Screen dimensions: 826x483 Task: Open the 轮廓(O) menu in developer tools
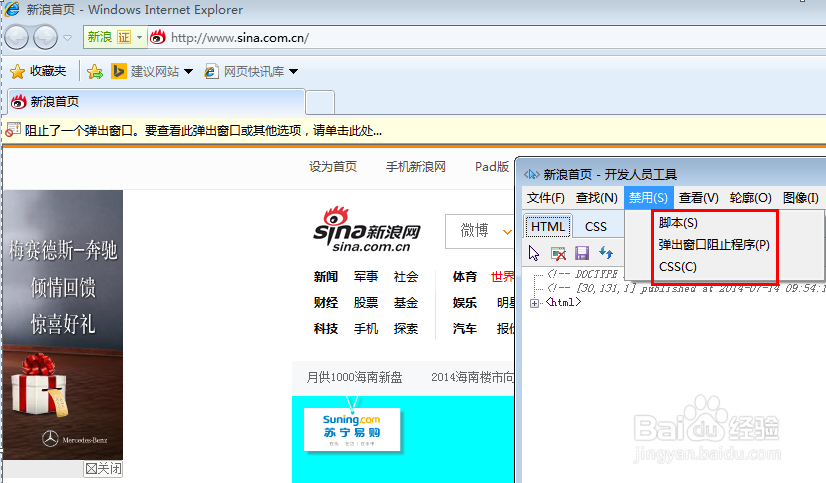point(750,198)
